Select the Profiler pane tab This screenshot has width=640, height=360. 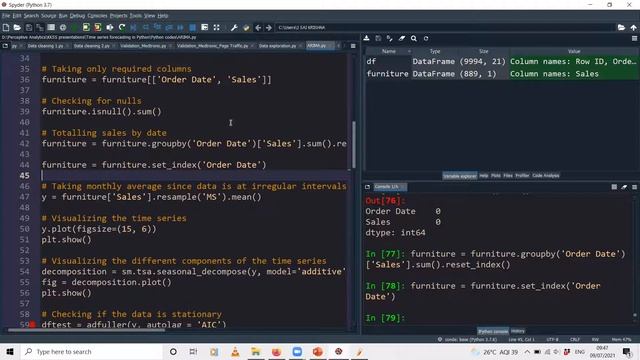pyautogui.click(x=522, y=176)
